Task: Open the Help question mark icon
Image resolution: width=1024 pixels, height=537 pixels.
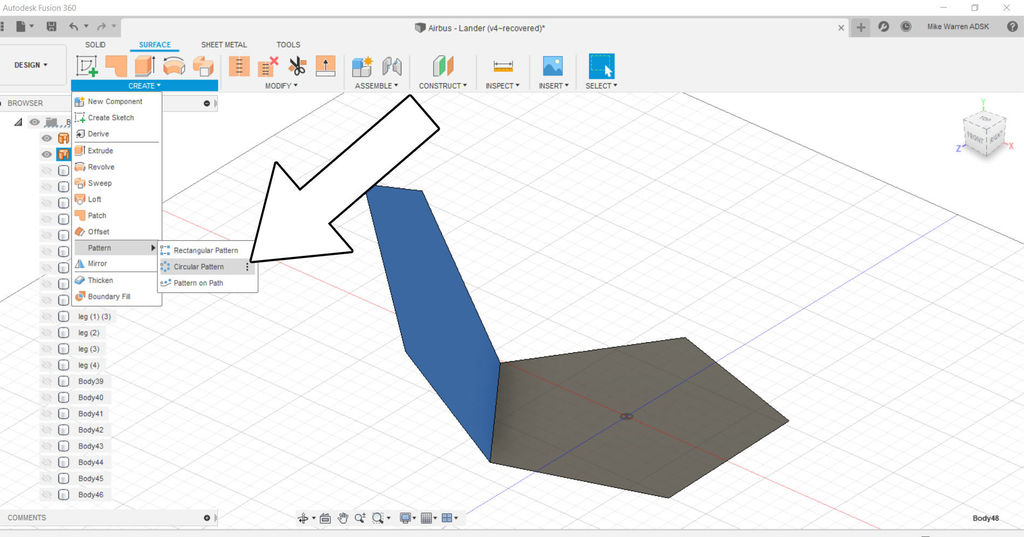Action: [x=1013, y=27]
